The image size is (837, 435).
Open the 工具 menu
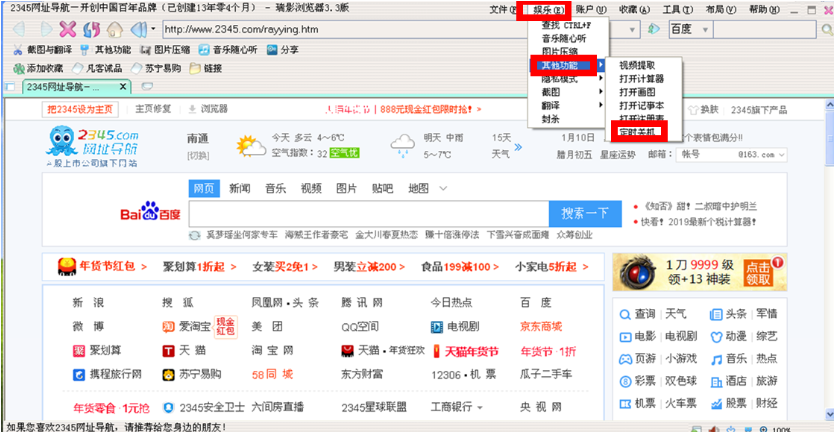pyautogui.click(x=677, y=10)
